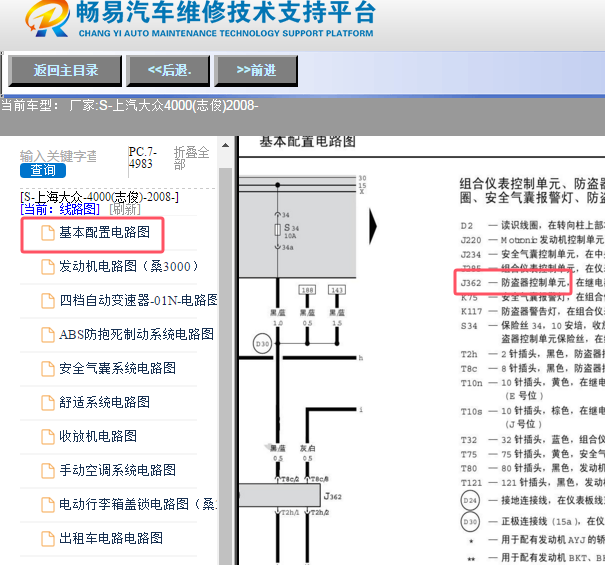
Task: Click the 143 reference box in diagram
Action: coord(337,290)
